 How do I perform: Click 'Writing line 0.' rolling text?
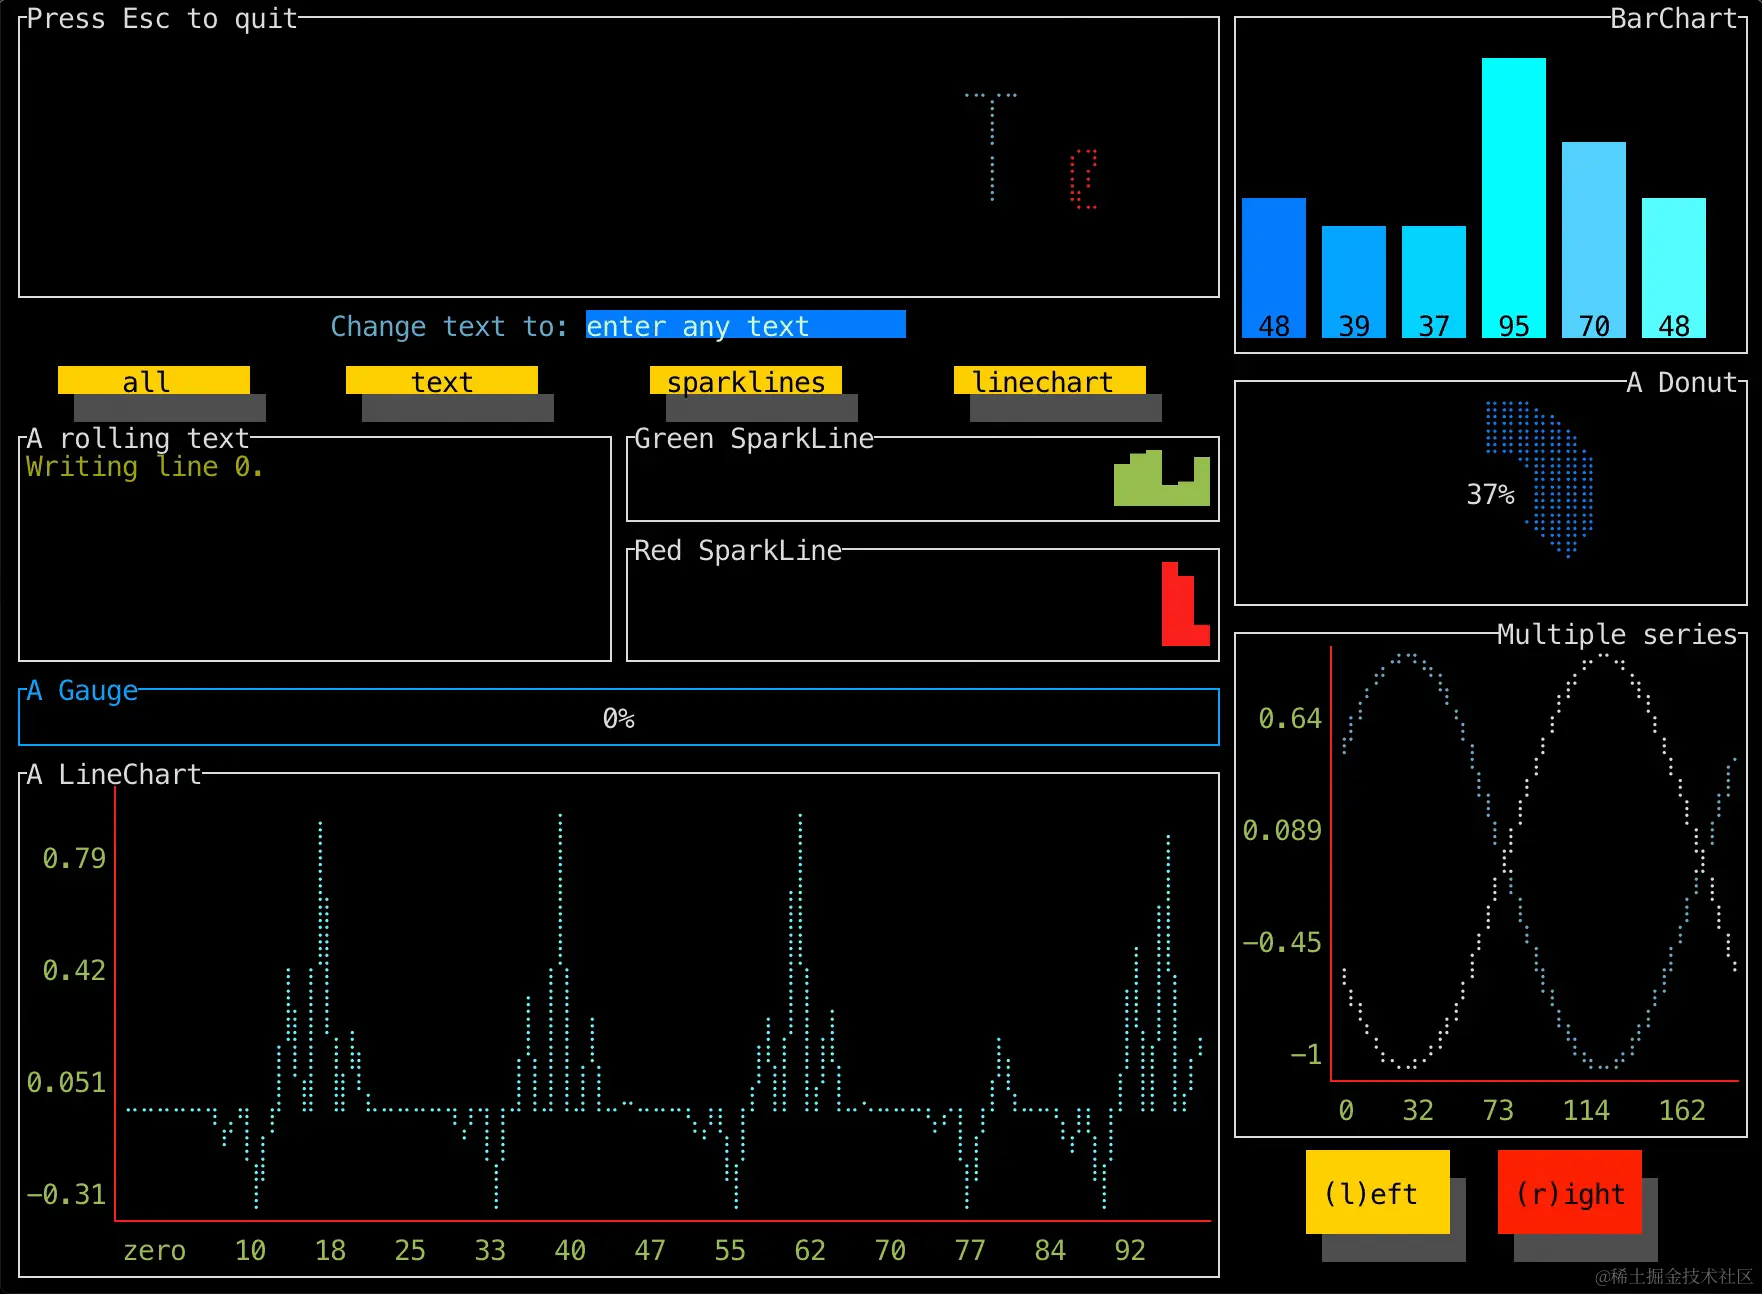(x=145, y=467)
